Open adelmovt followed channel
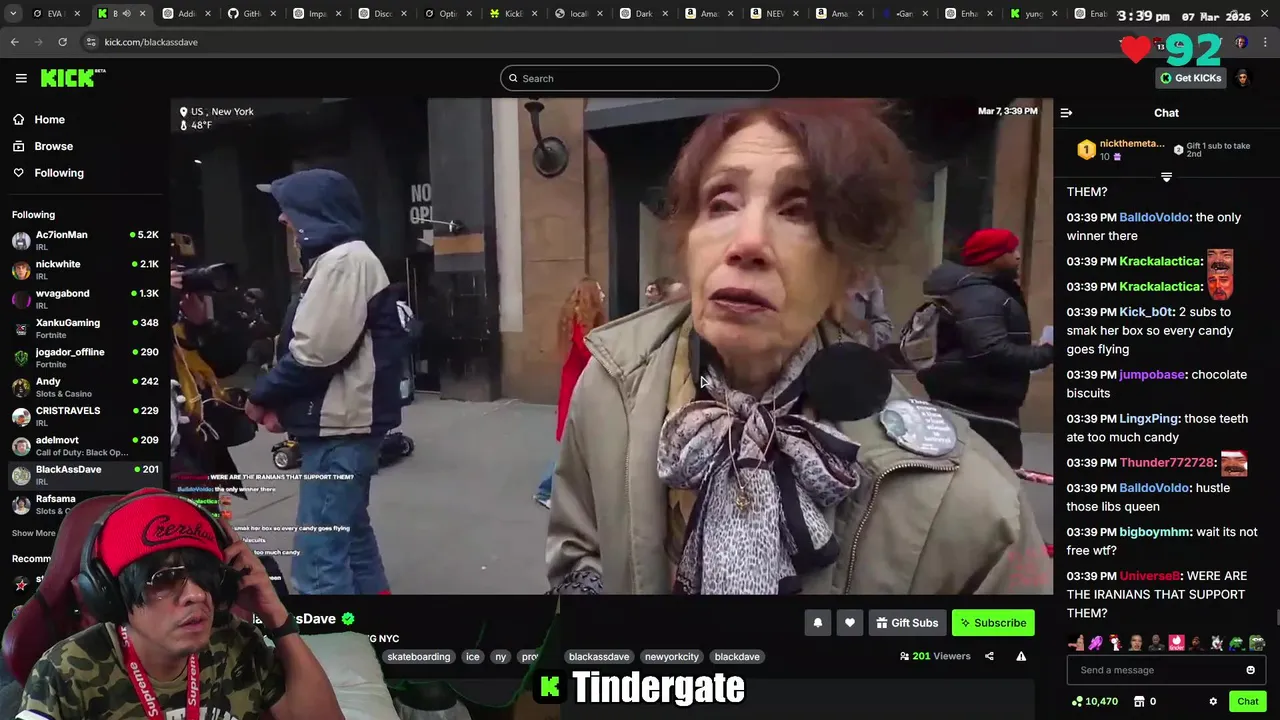 click(85, 445)
